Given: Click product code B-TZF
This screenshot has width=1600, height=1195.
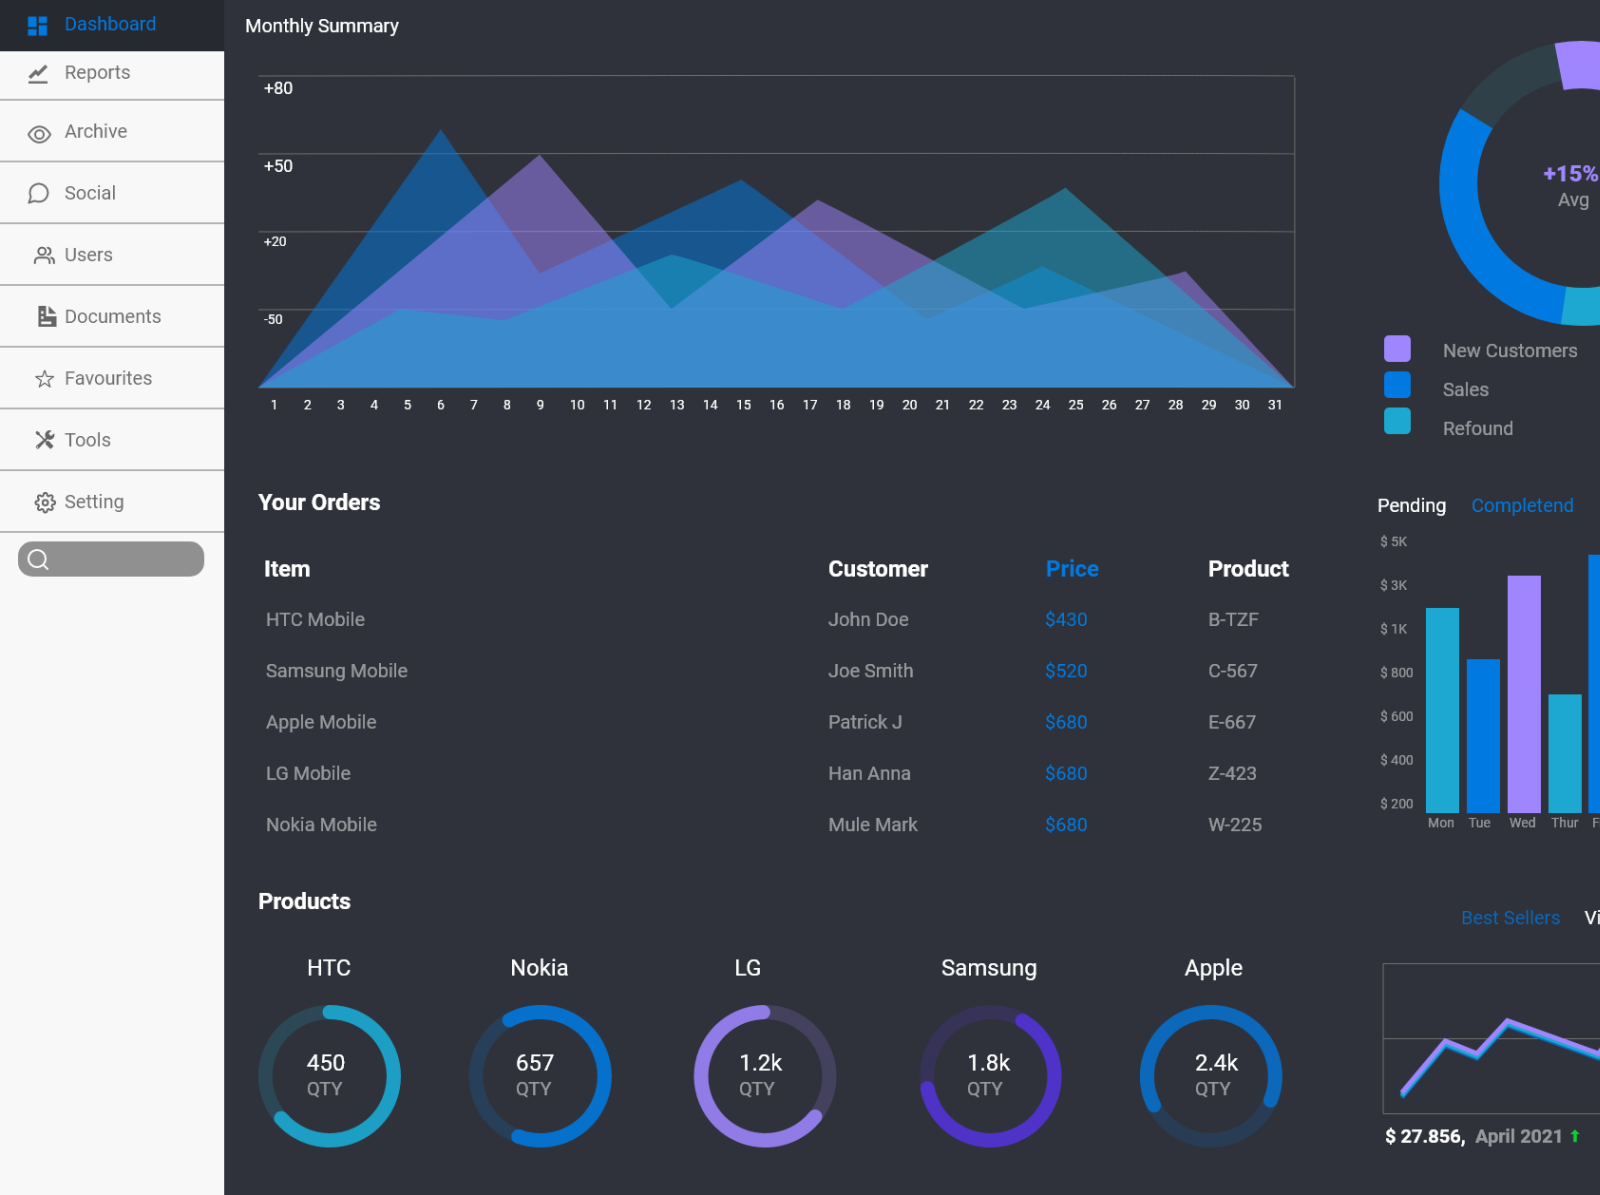Looking at the screenshot, I should 1233,620.
